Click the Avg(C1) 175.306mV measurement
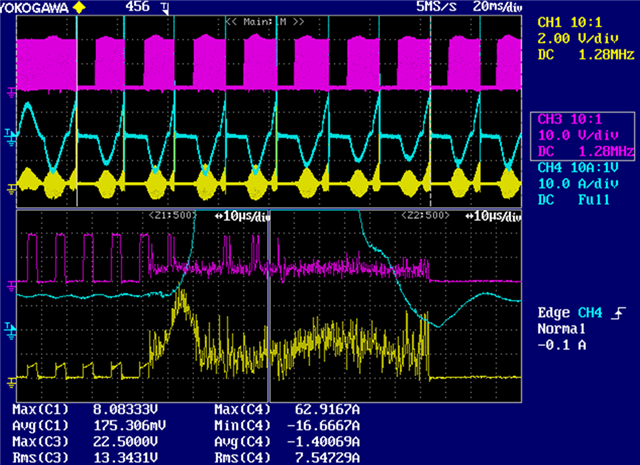The height and width of the screenshot is (465, 640). (89, 426)
